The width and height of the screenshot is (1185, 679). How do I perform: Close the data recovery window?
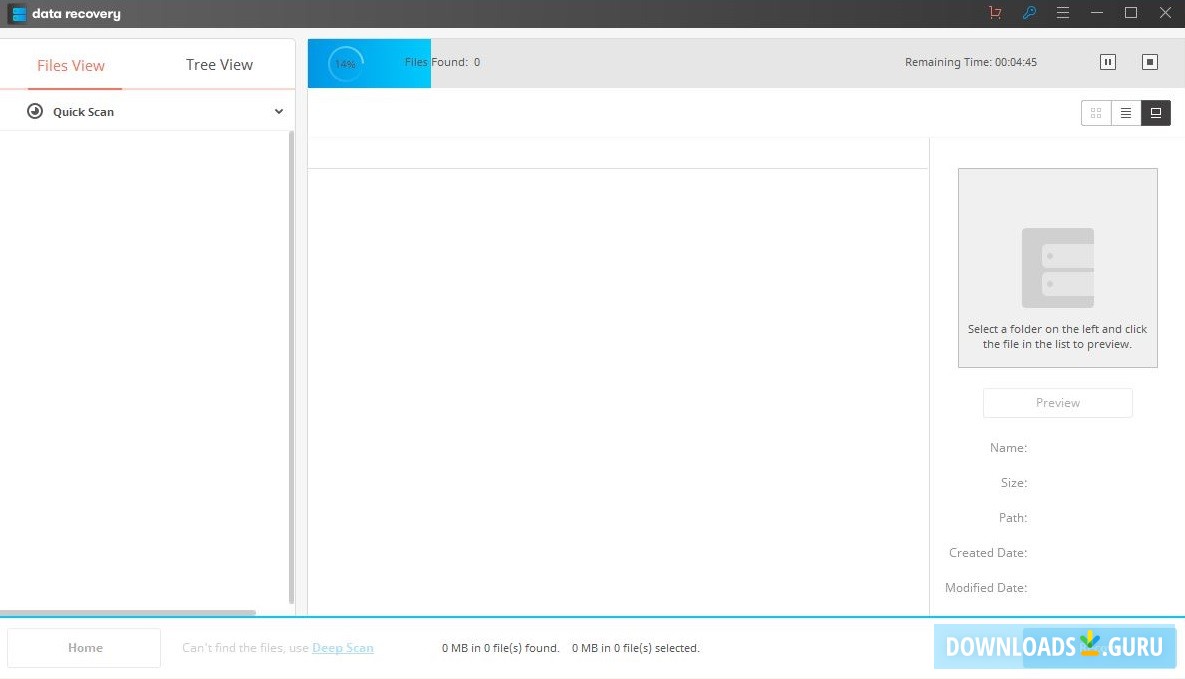pos(1165,13)
